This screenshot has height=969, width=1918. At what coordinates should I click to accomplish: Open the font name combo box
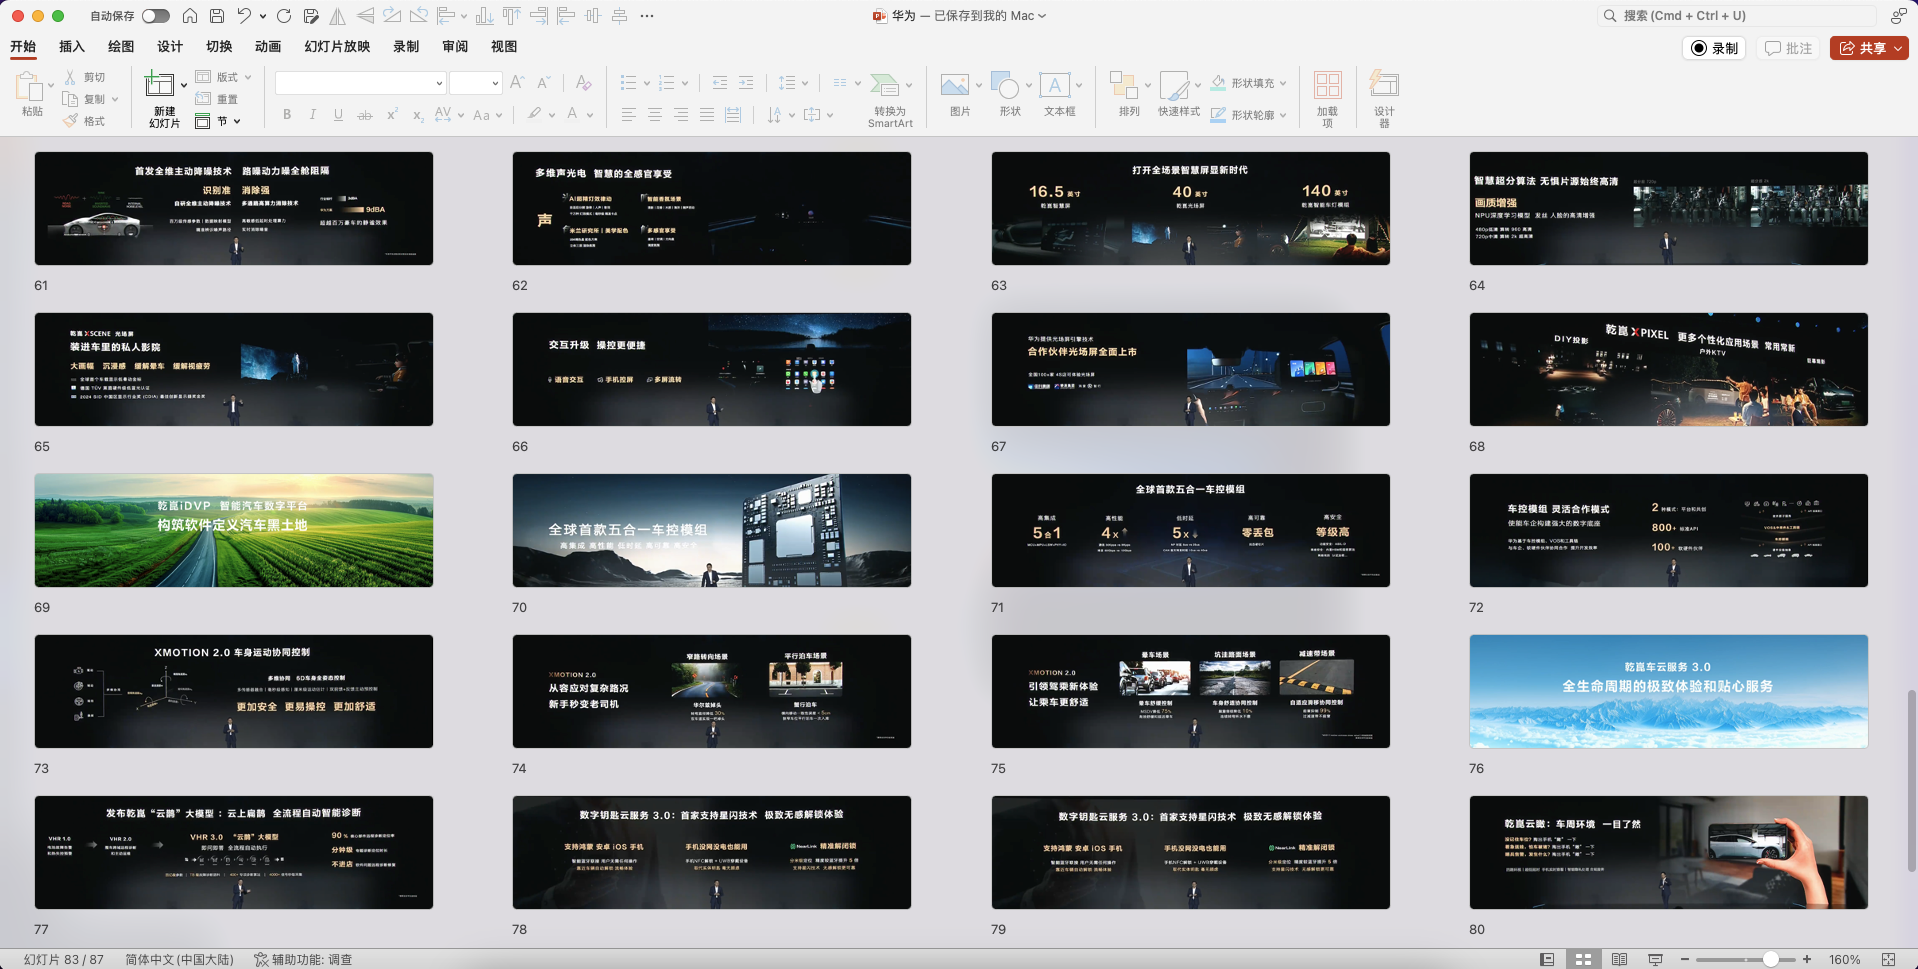(360, 83)
